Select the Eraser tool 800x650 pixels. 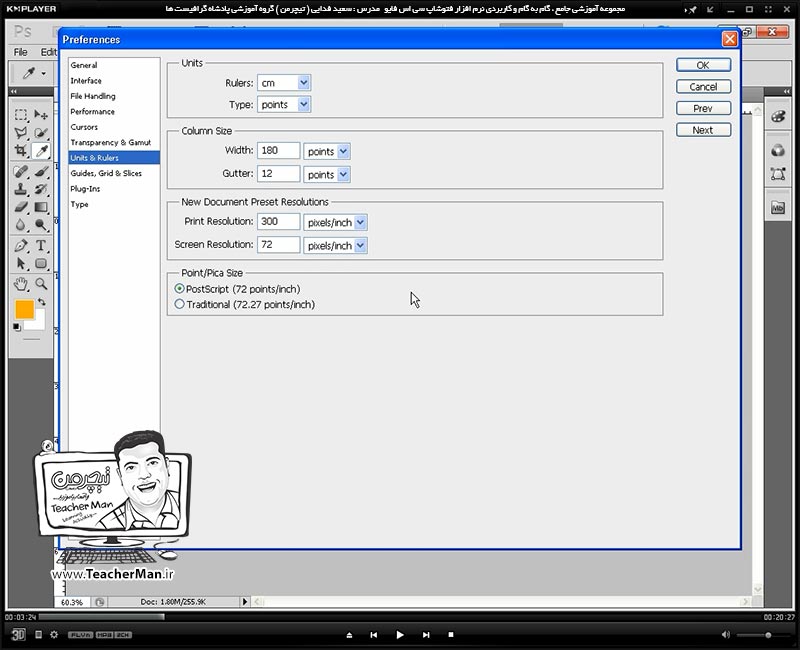(x=21, y=207)
